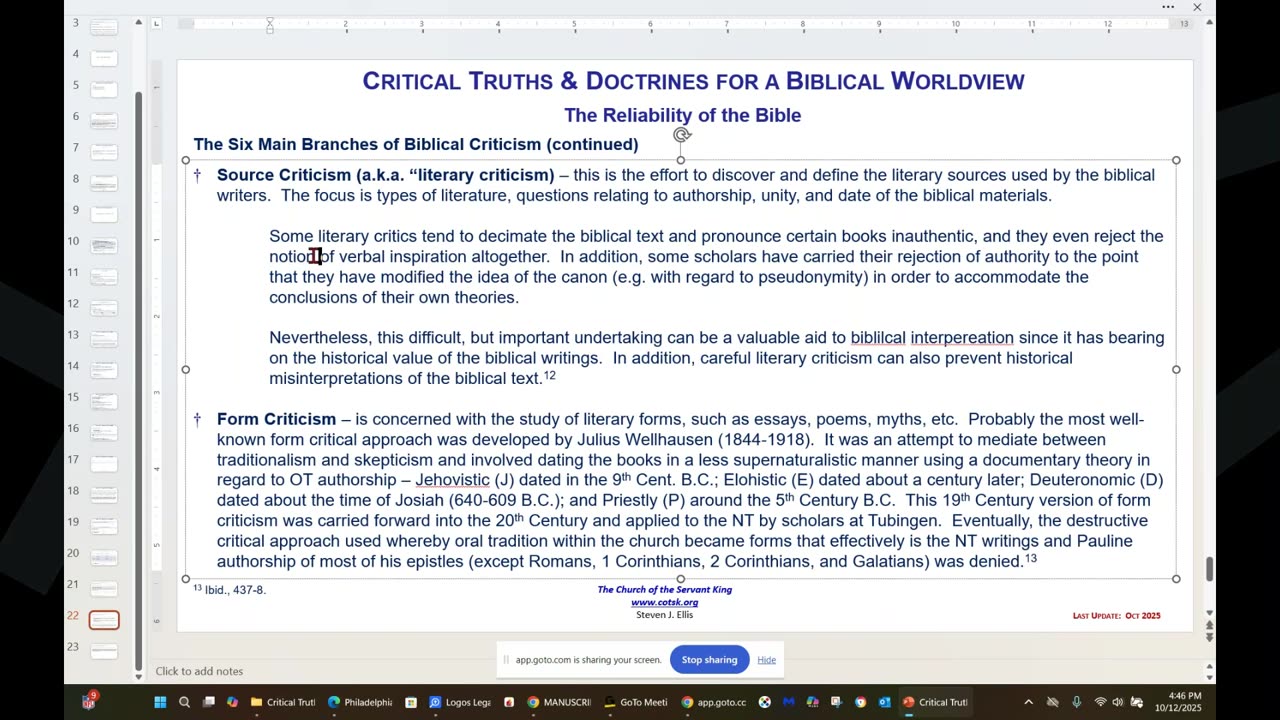Image resolution: width=1280 pixels, height=720 pixels.
Task: Select slide thumbnail 7
Action: pos(104,150)
